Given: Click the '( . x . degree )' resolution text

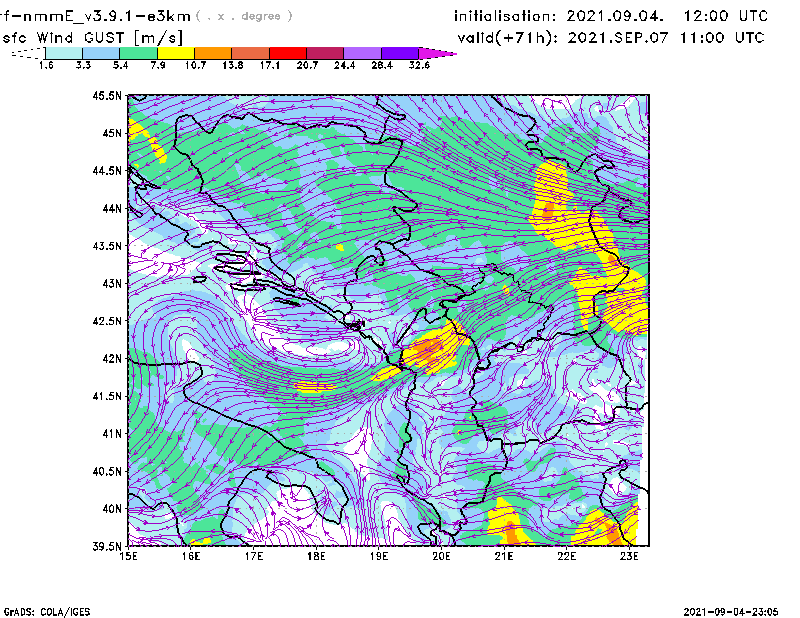Looking at the screenshot, I should [x=244, y=16].
